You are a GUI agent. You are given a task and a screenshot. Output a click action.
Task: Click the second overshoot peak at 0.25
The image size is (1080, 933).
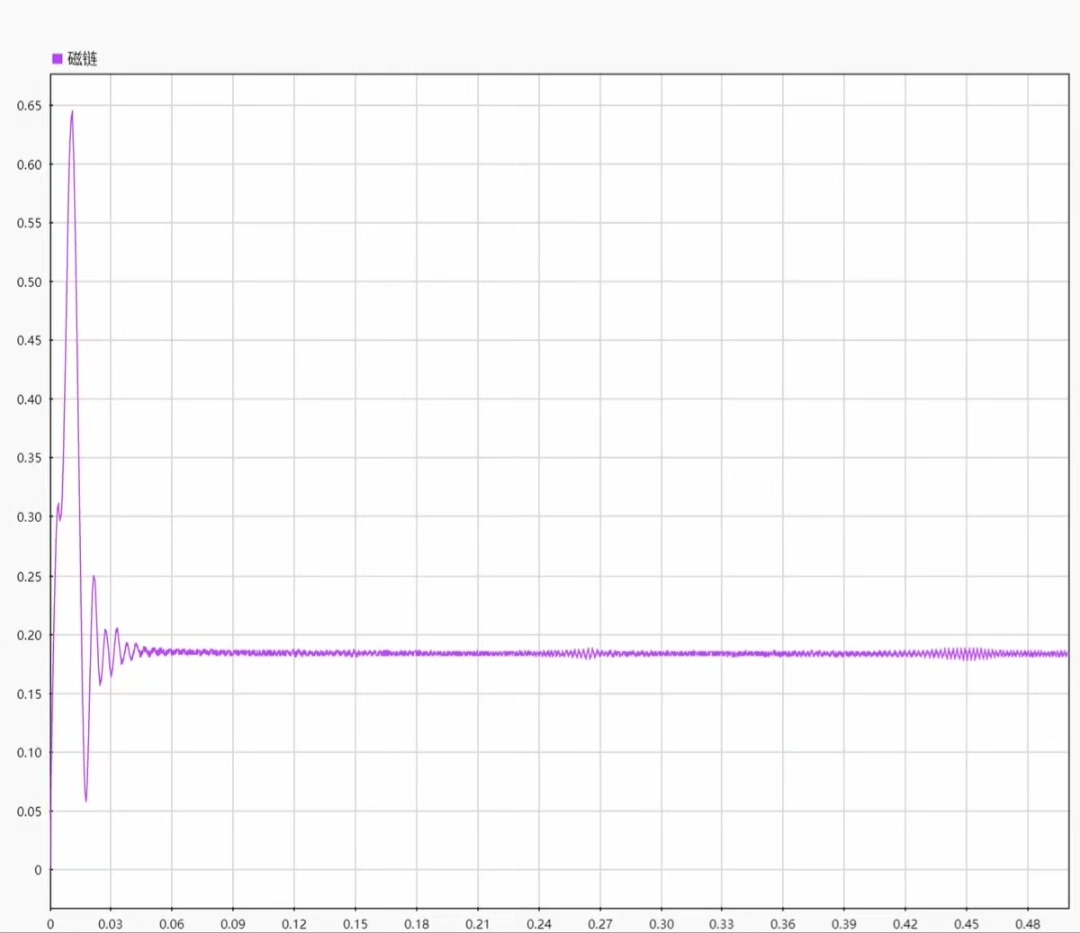pos(94,576)
